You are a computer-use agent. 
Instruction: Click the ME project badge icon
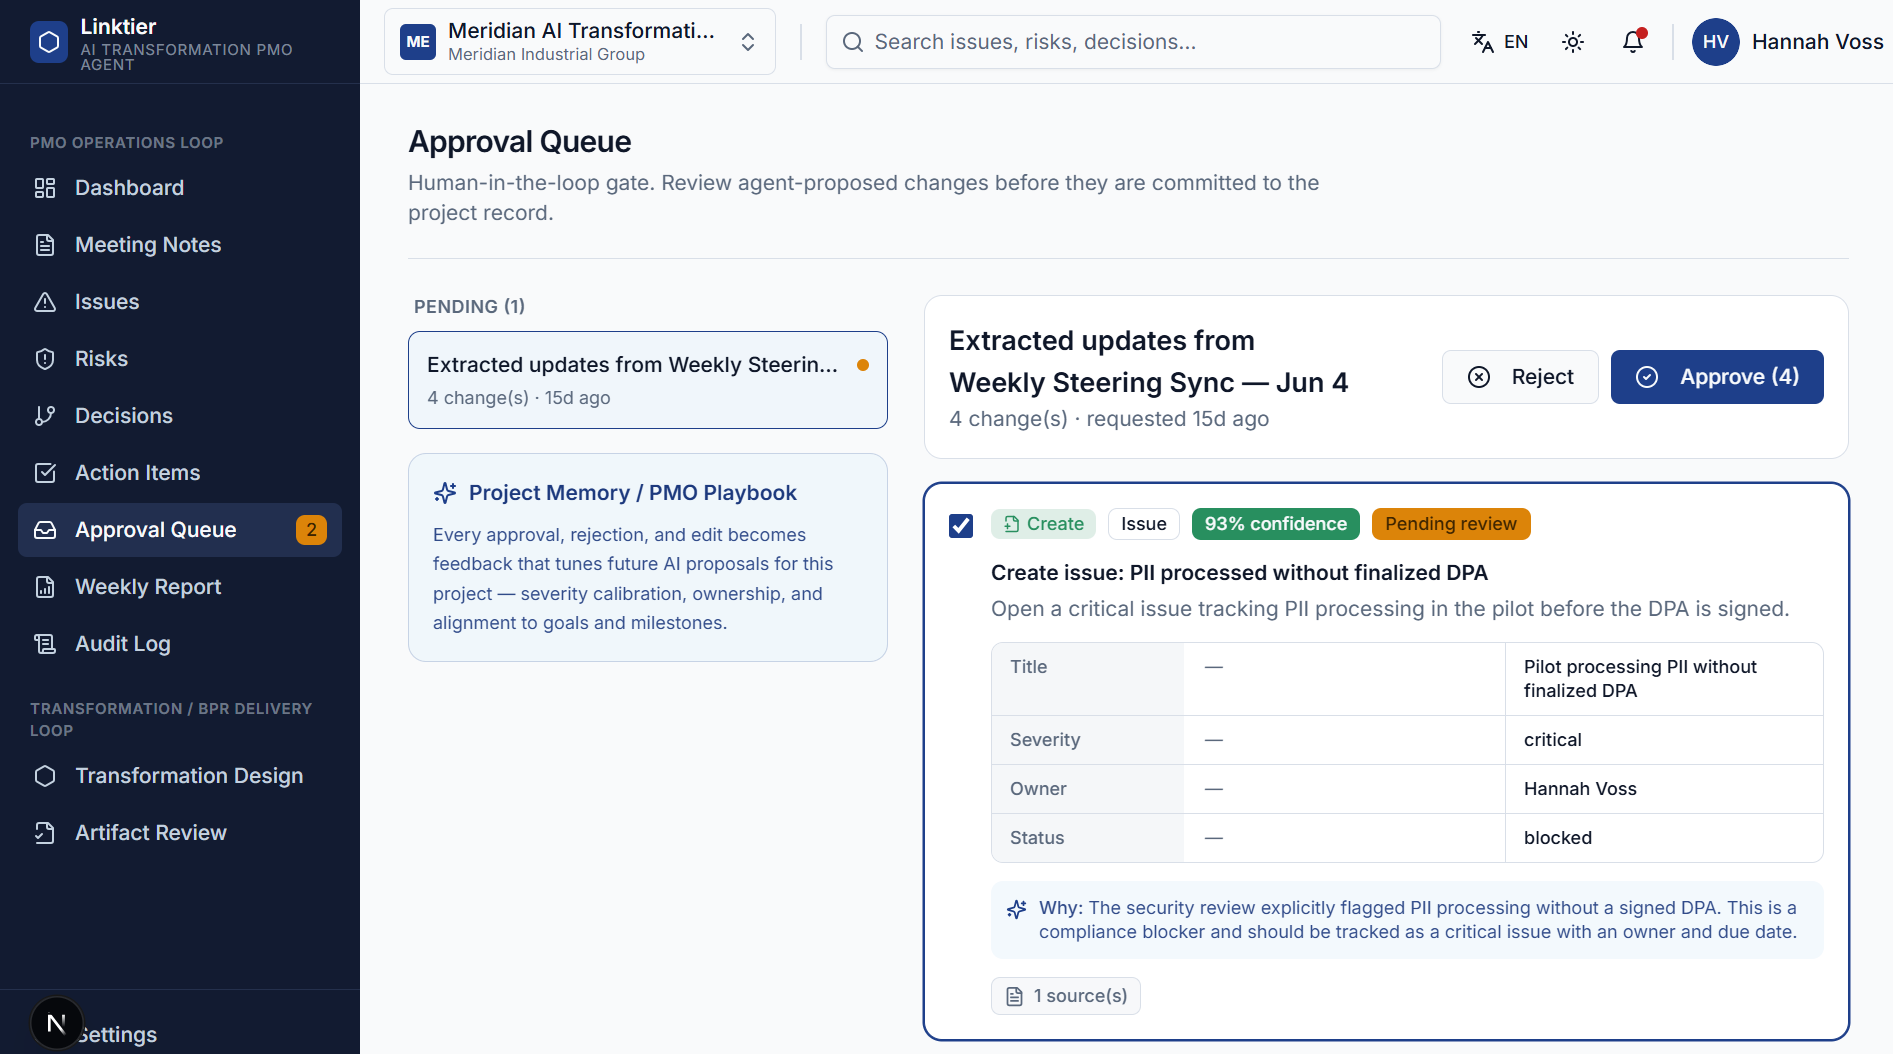[x=418, y=42]
